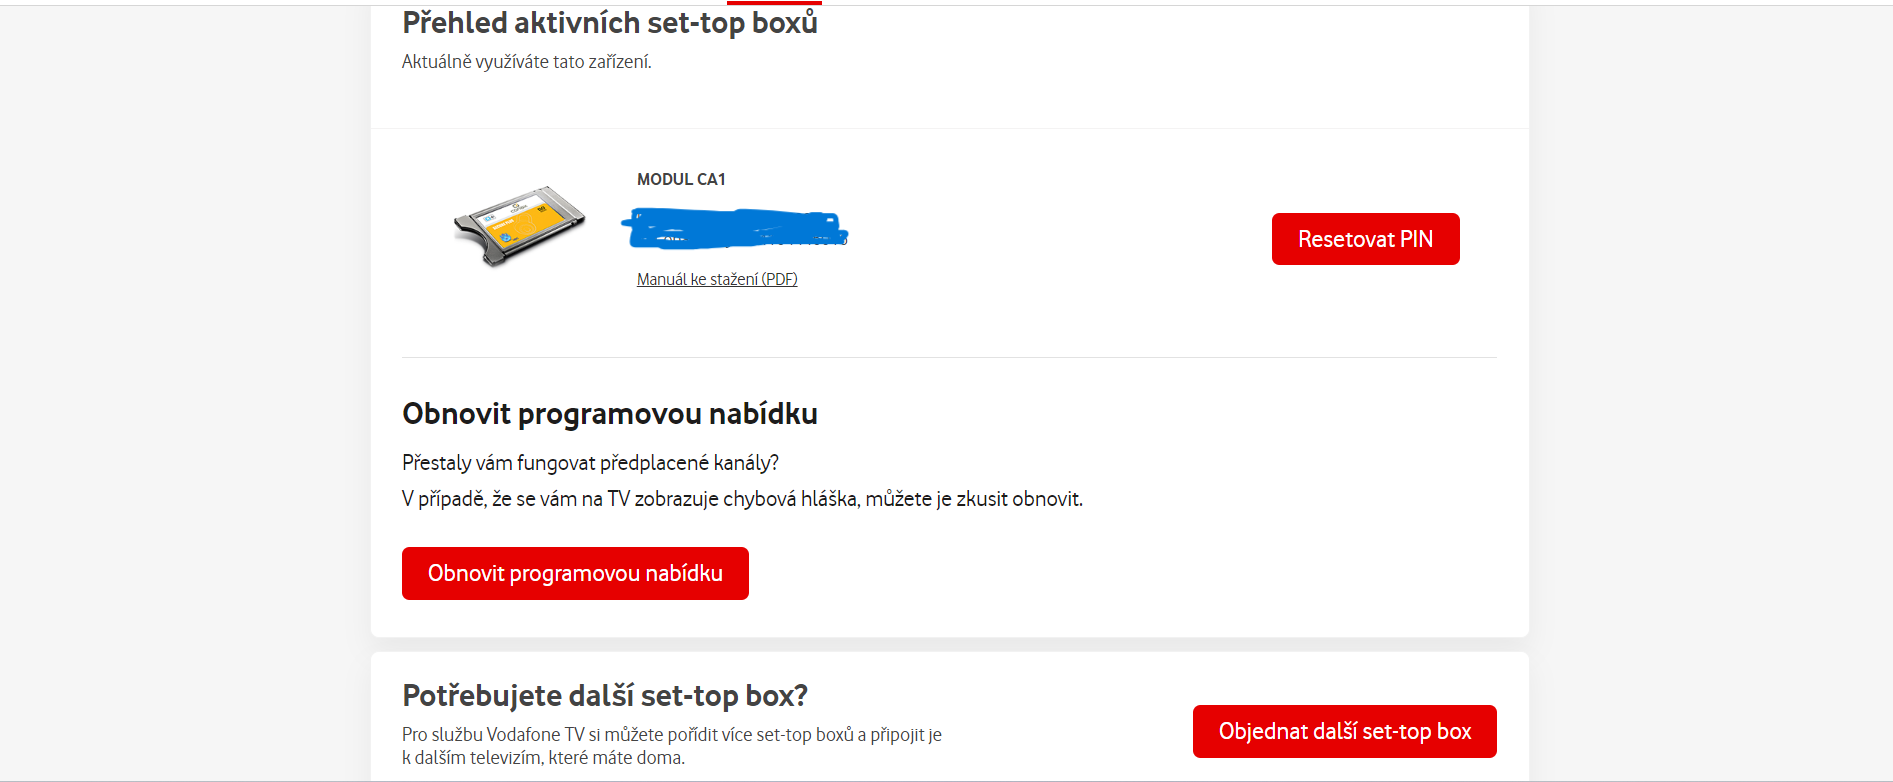Click the word PIN on the reset button
The height and width of the screenshot is (782, 1893).
tap(1416, 239)
